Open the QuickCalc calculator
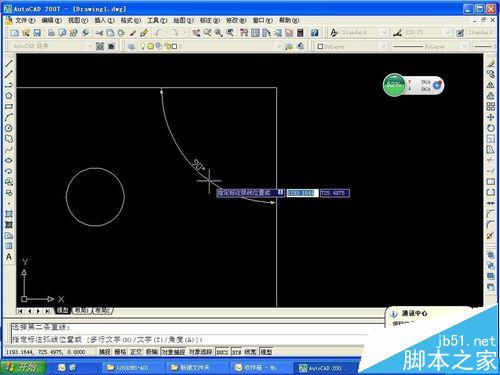Image resolution: width=500 pixels, height=375 pixels. coord(300,33)
